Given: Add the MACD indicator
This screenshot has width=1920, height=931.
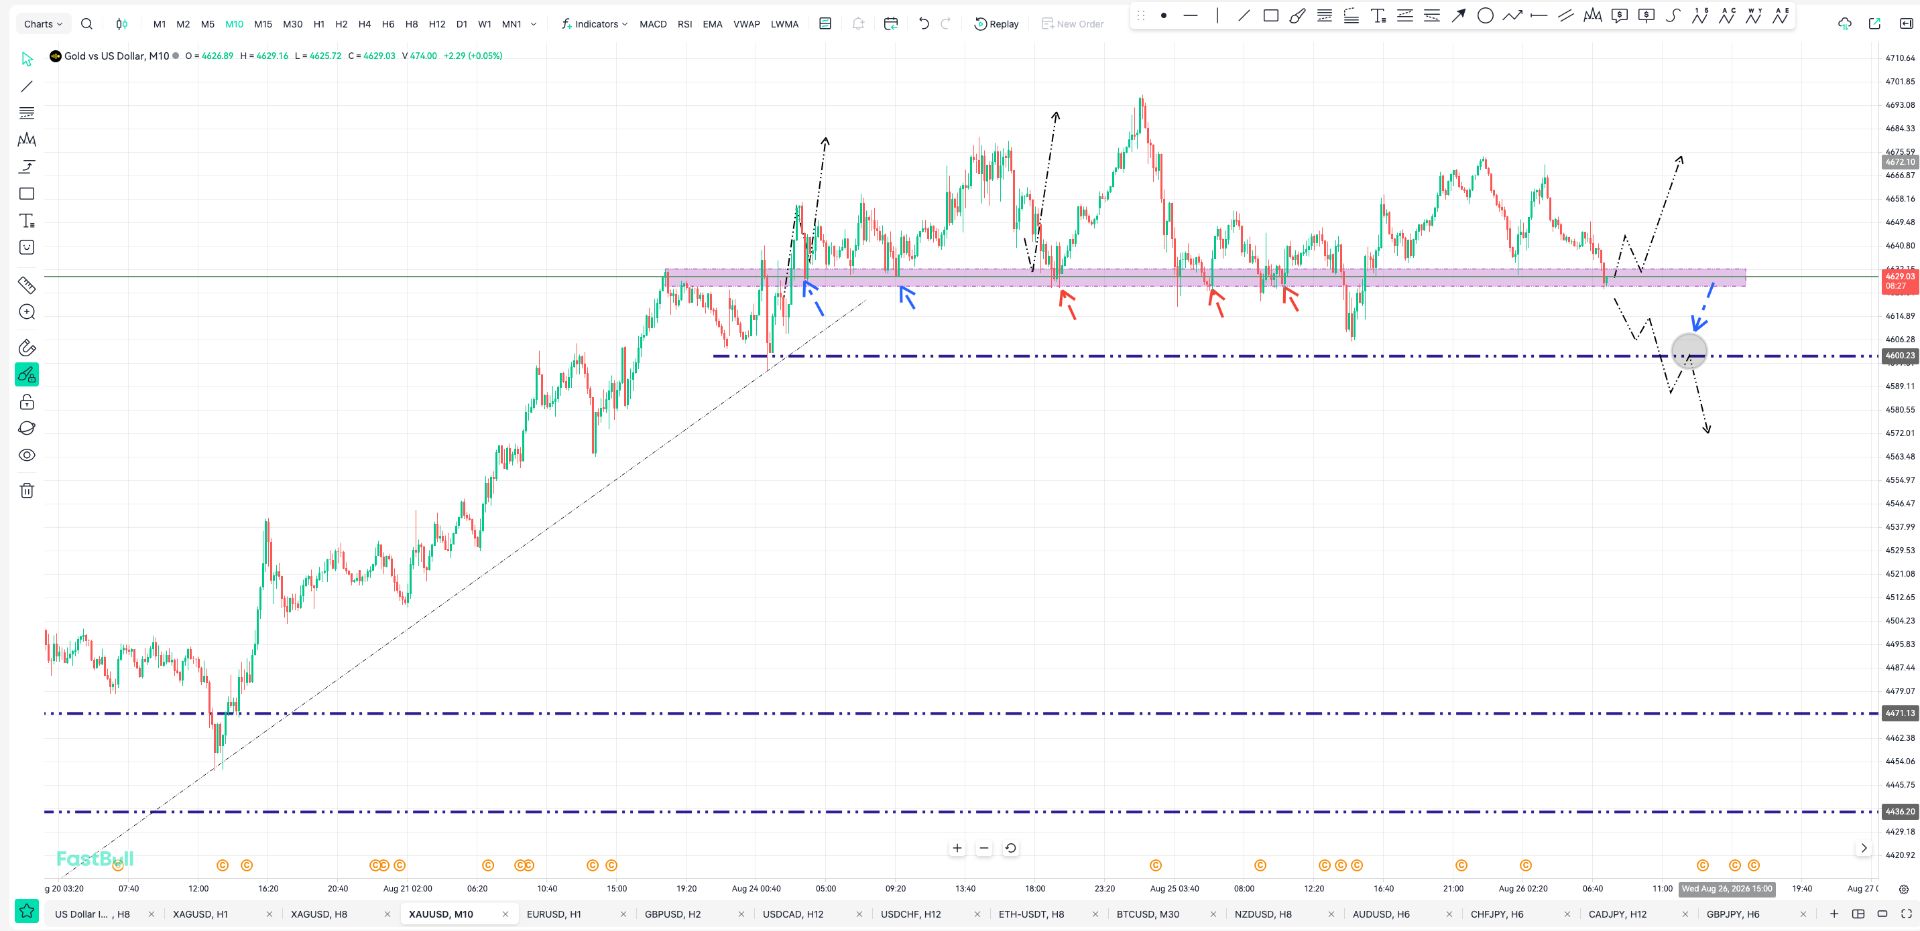Looking at the screenshot, I should (x=653, y=24).
